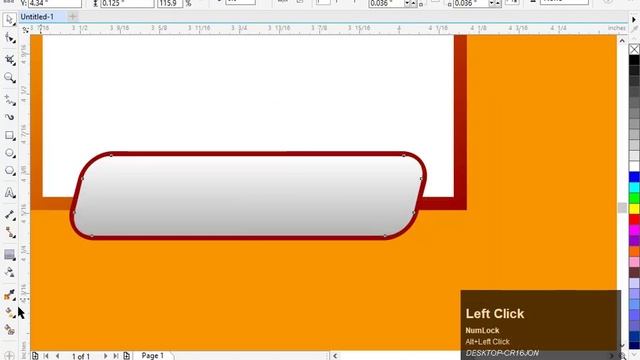The width and height of the screenshot is (640, 360).
Task: Add a page before the current page
Action: tap(35, 356)
